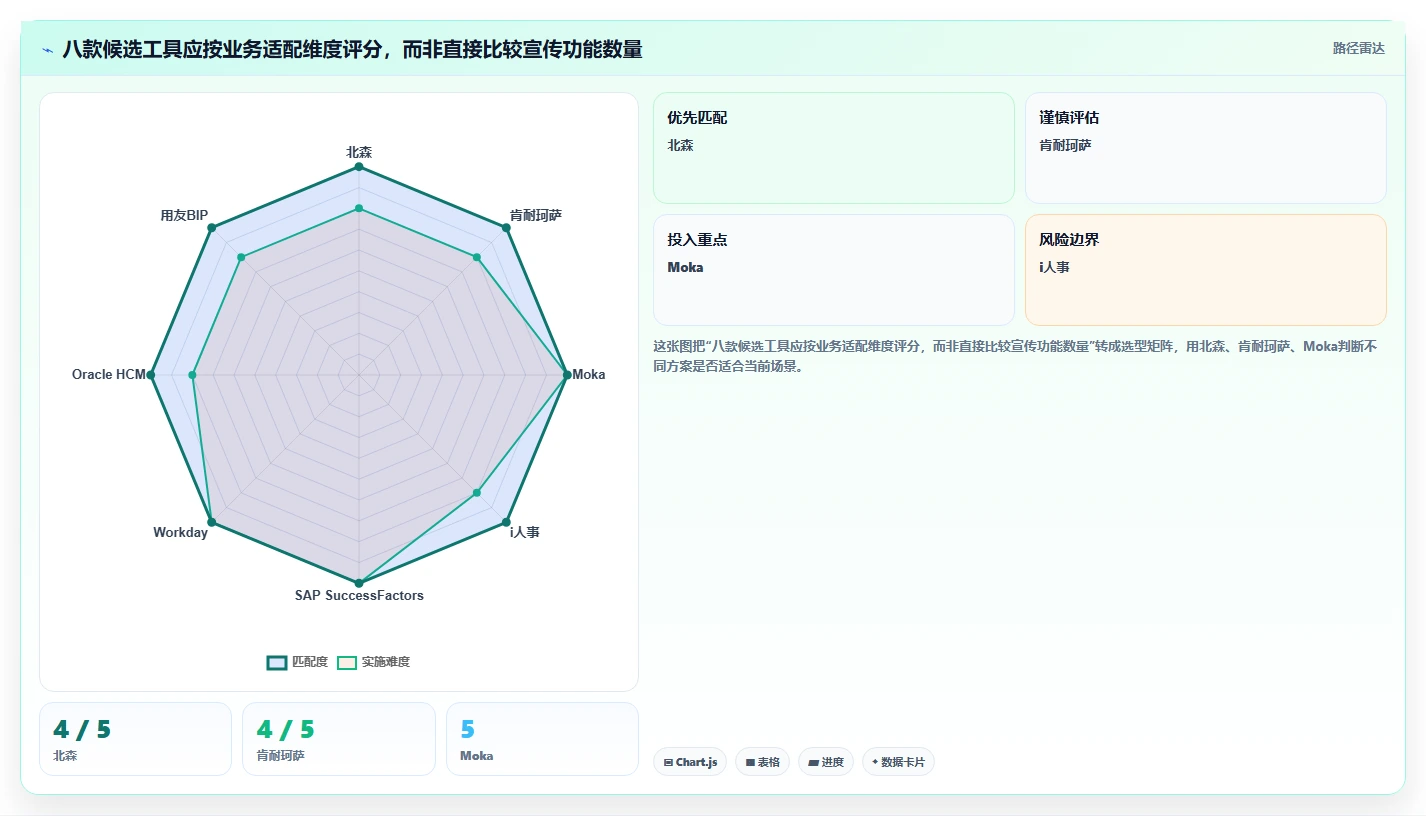This screenshot has height=816, width=1426.
Task: Toggle the 匹配度 legend swatch
Action: point(277,662)
